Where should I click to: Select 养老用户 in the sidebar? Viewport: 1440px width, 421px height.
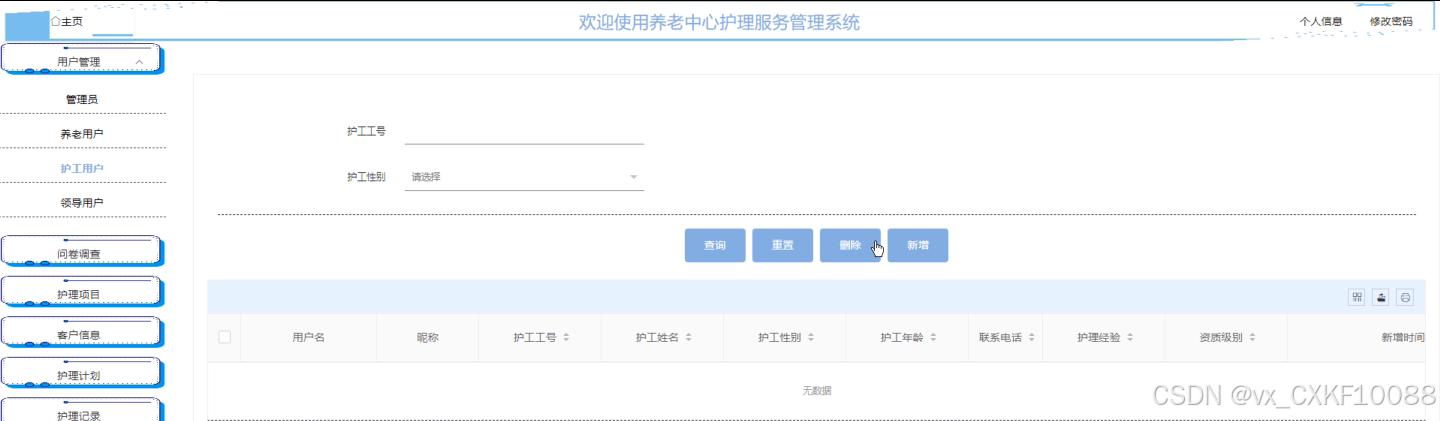click(x=82, y=133)
